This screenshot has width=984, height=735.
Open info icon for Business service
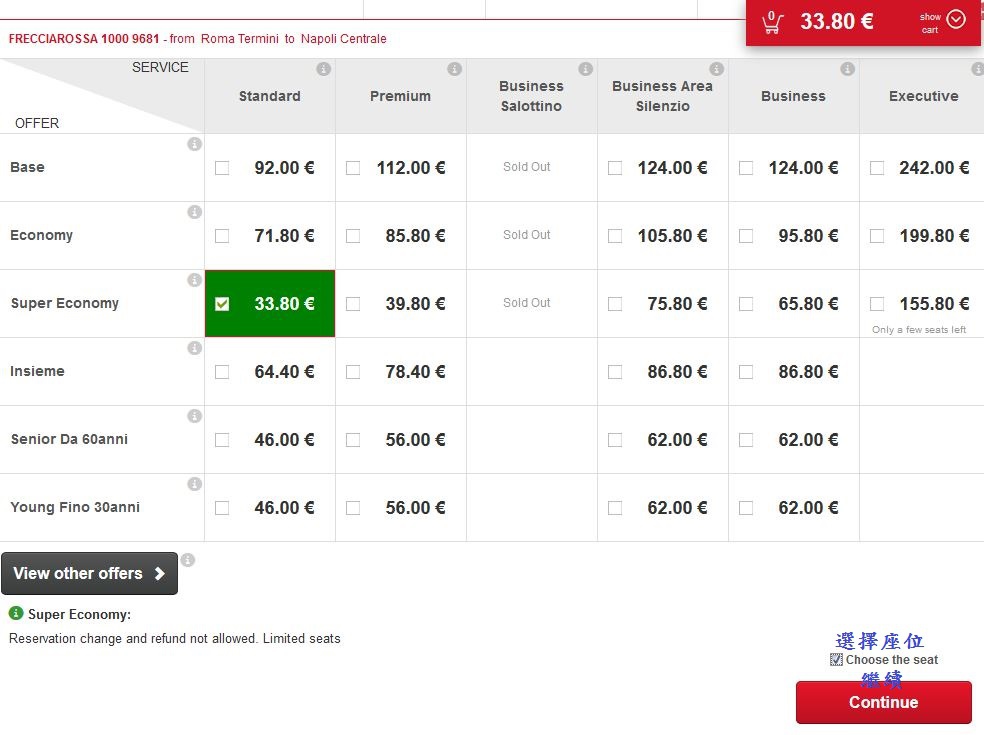coord(848,69)
